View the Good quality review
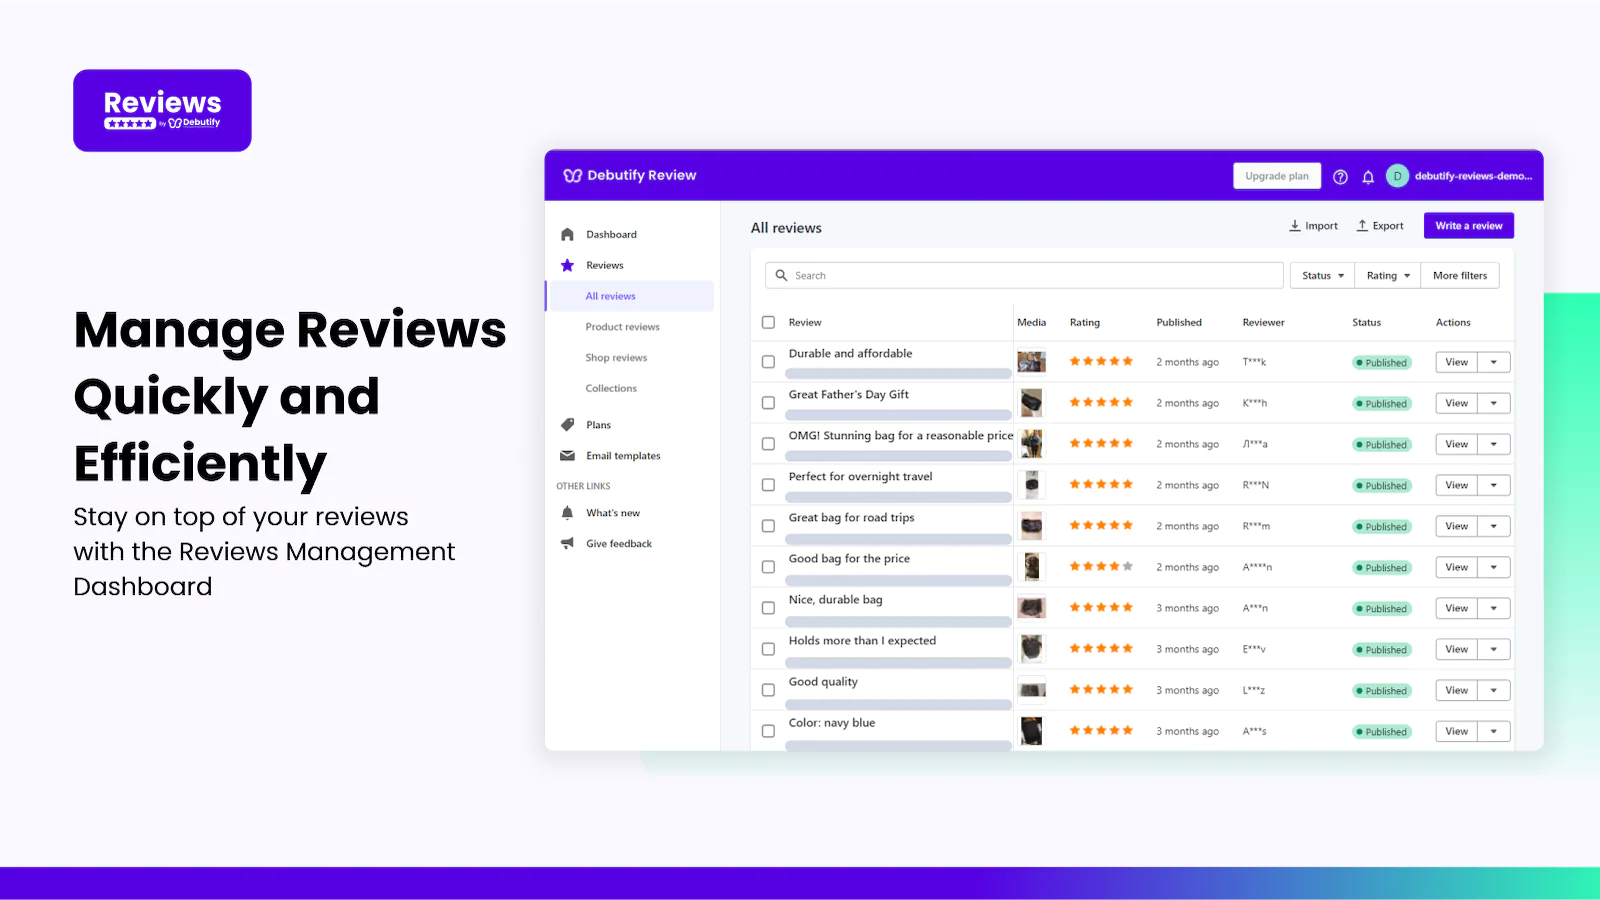Viewport: 1600px width, 900px height. tap(1456, 690)
